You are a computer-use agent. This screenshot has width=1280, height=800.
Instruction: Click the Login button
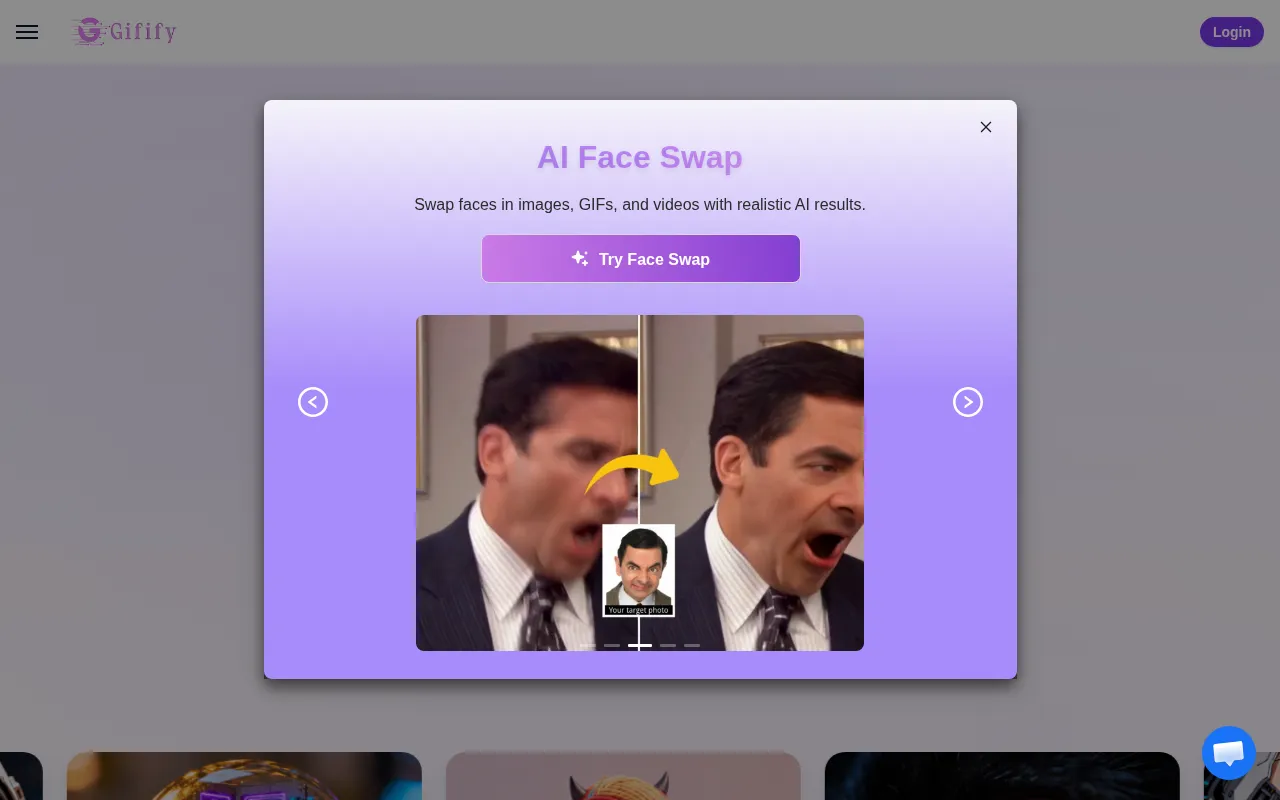(1231, 32)
